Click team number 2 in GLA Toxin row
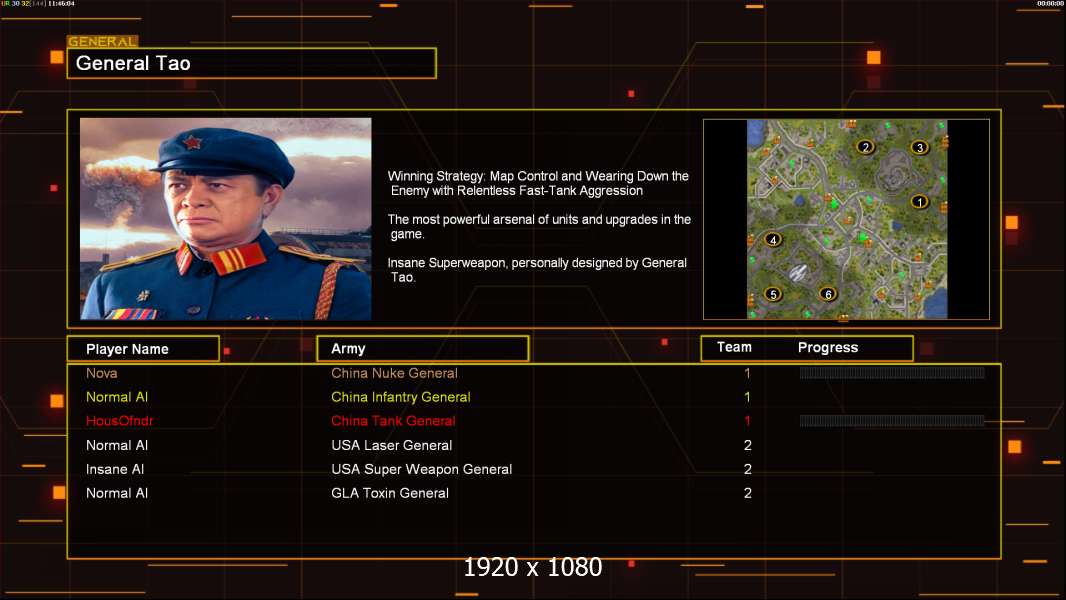The image size is (1066, 600). click(x=748, y=493)
